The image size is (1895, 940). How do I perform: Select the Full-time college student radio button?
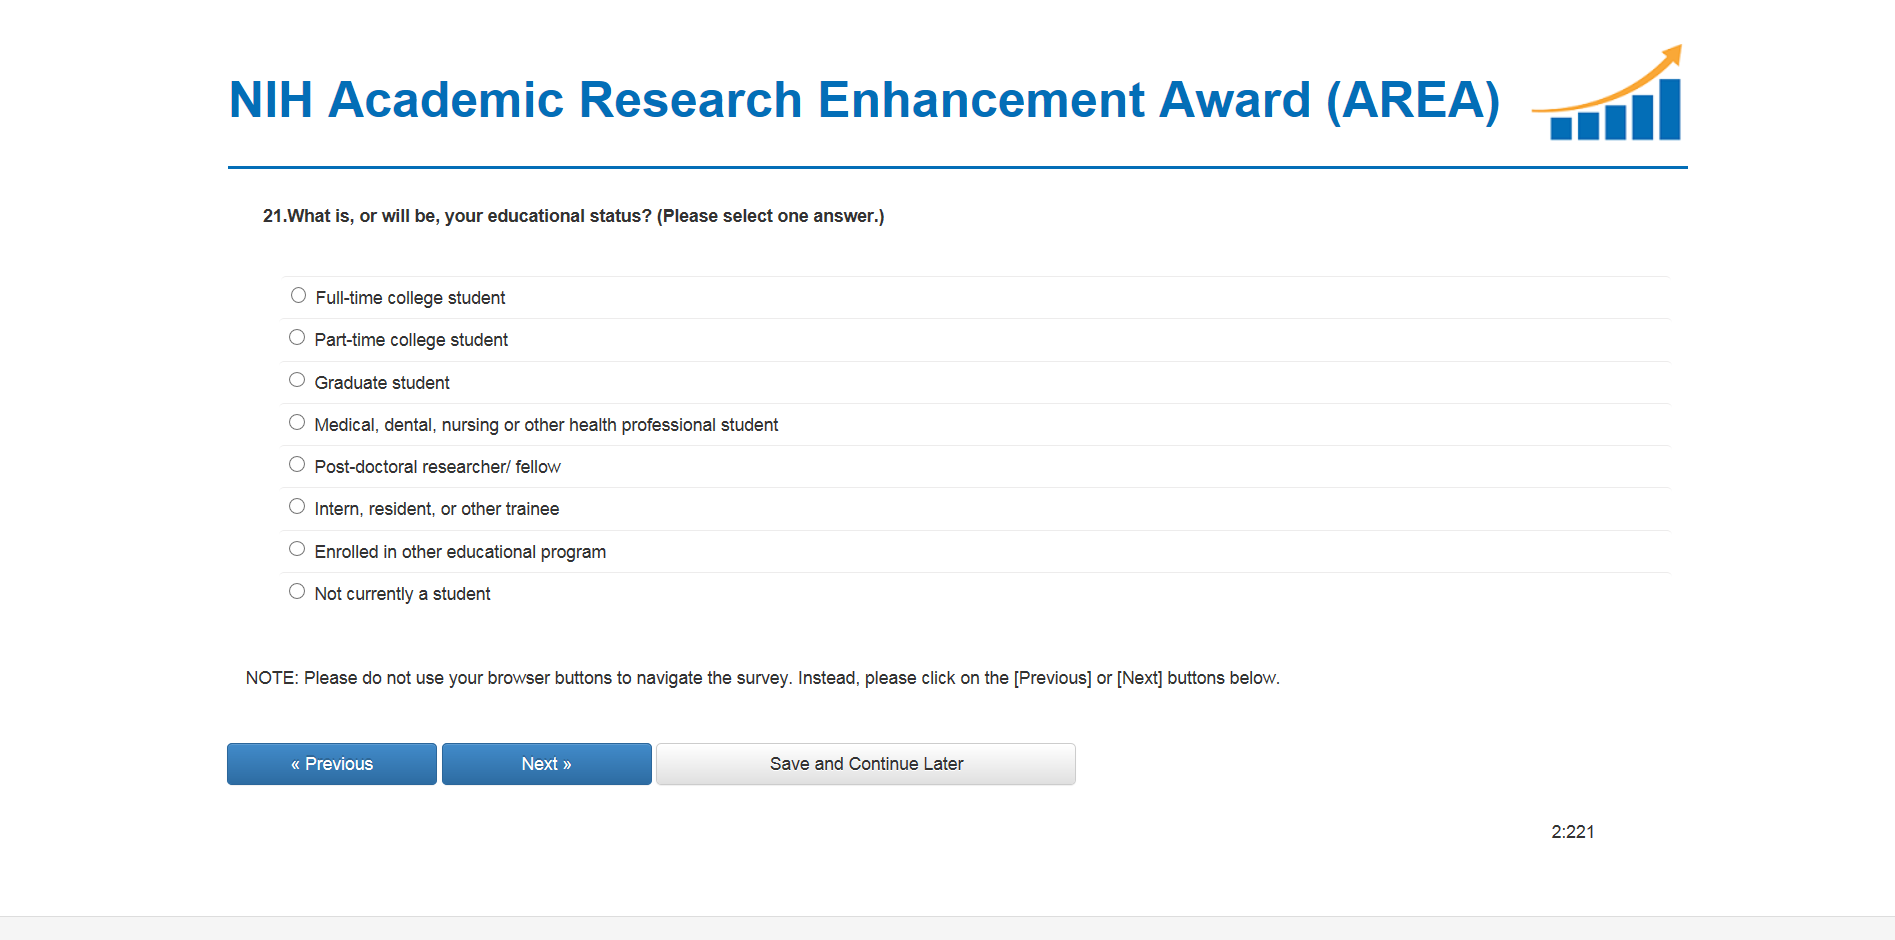(x=298, y=295)
